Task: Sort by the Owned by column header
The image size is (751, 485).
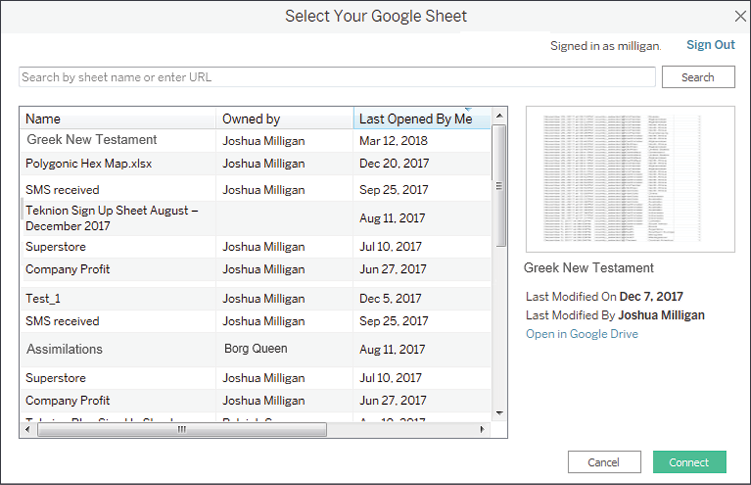Action: 284,118
